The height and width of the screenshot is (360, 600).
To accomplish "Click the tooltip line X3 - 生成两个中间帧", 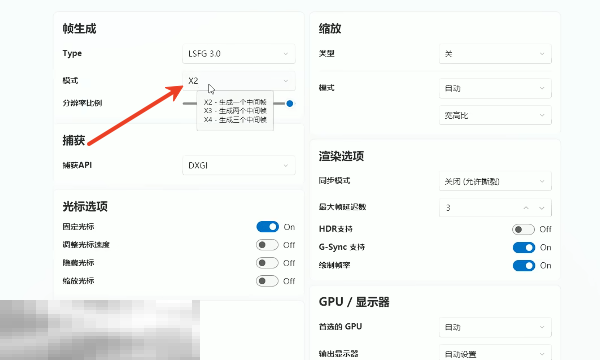I will tap(235, 111).
